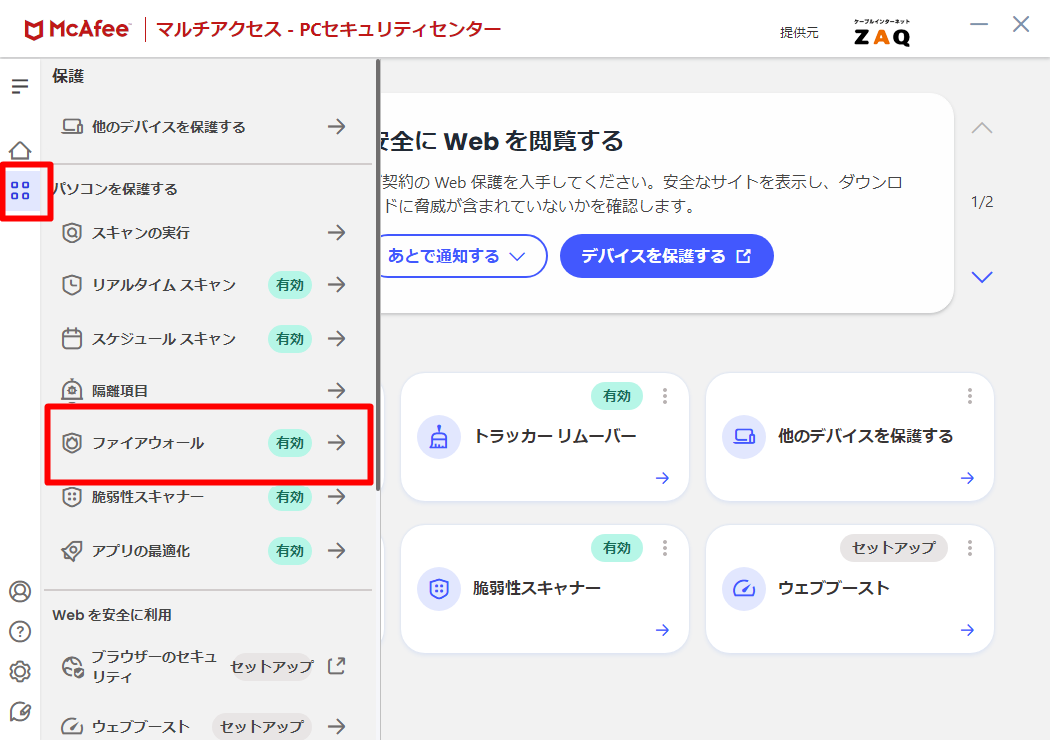Open the four-squares protection menu icon
The height and width of the screenshot is (740, 1050).
pyautogui.click(x=20, y=191)
